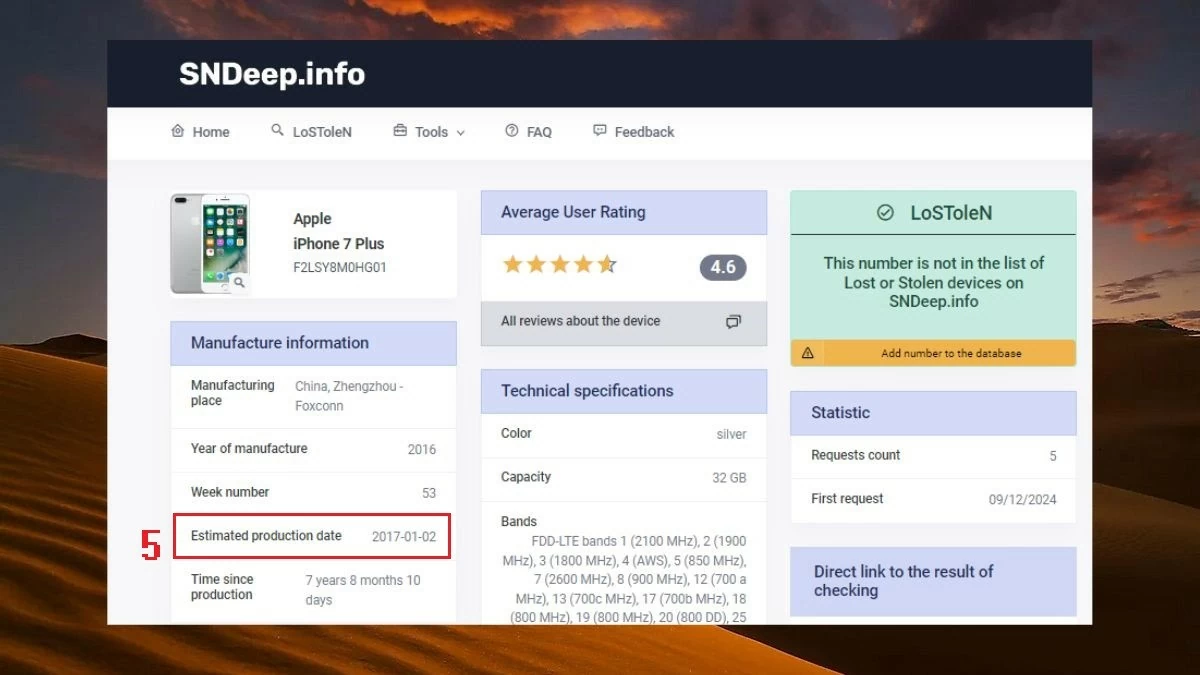Screen dimensions: 1200x675
Task: Open the Home menu item
Action: coord(211,132)
